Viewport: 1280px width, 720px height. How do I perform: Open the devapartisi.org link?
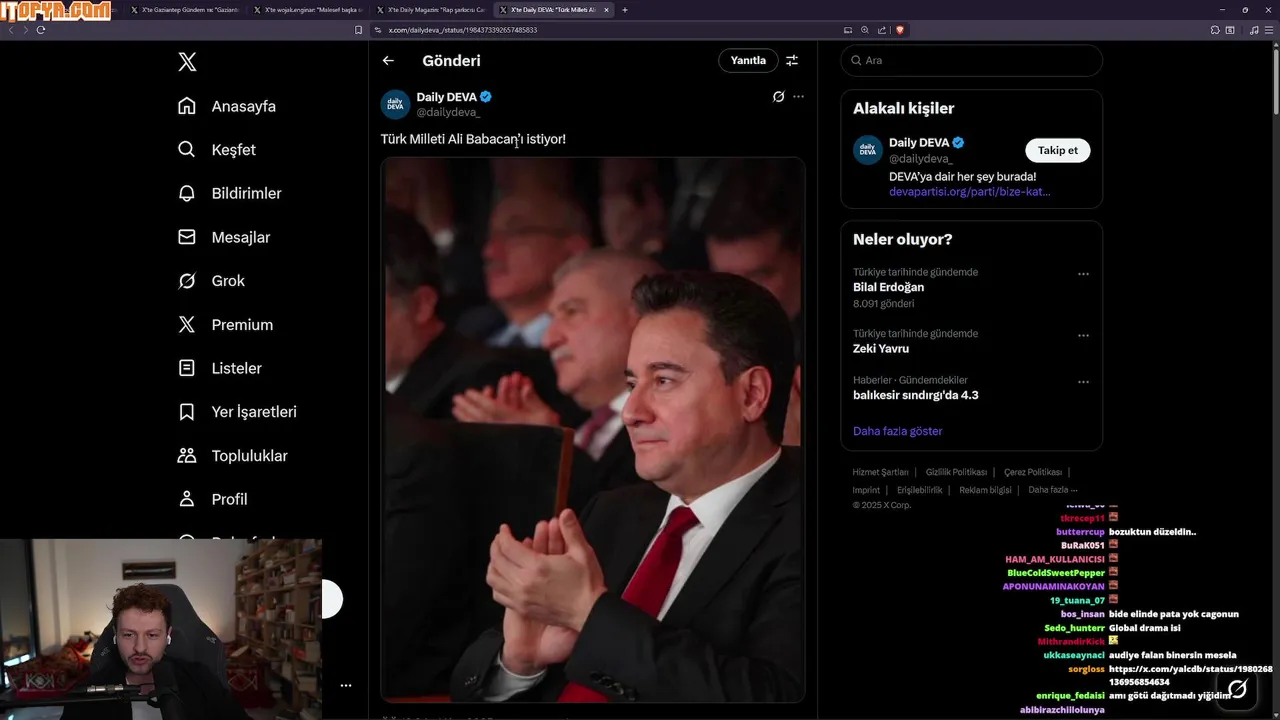pos(970,191)
